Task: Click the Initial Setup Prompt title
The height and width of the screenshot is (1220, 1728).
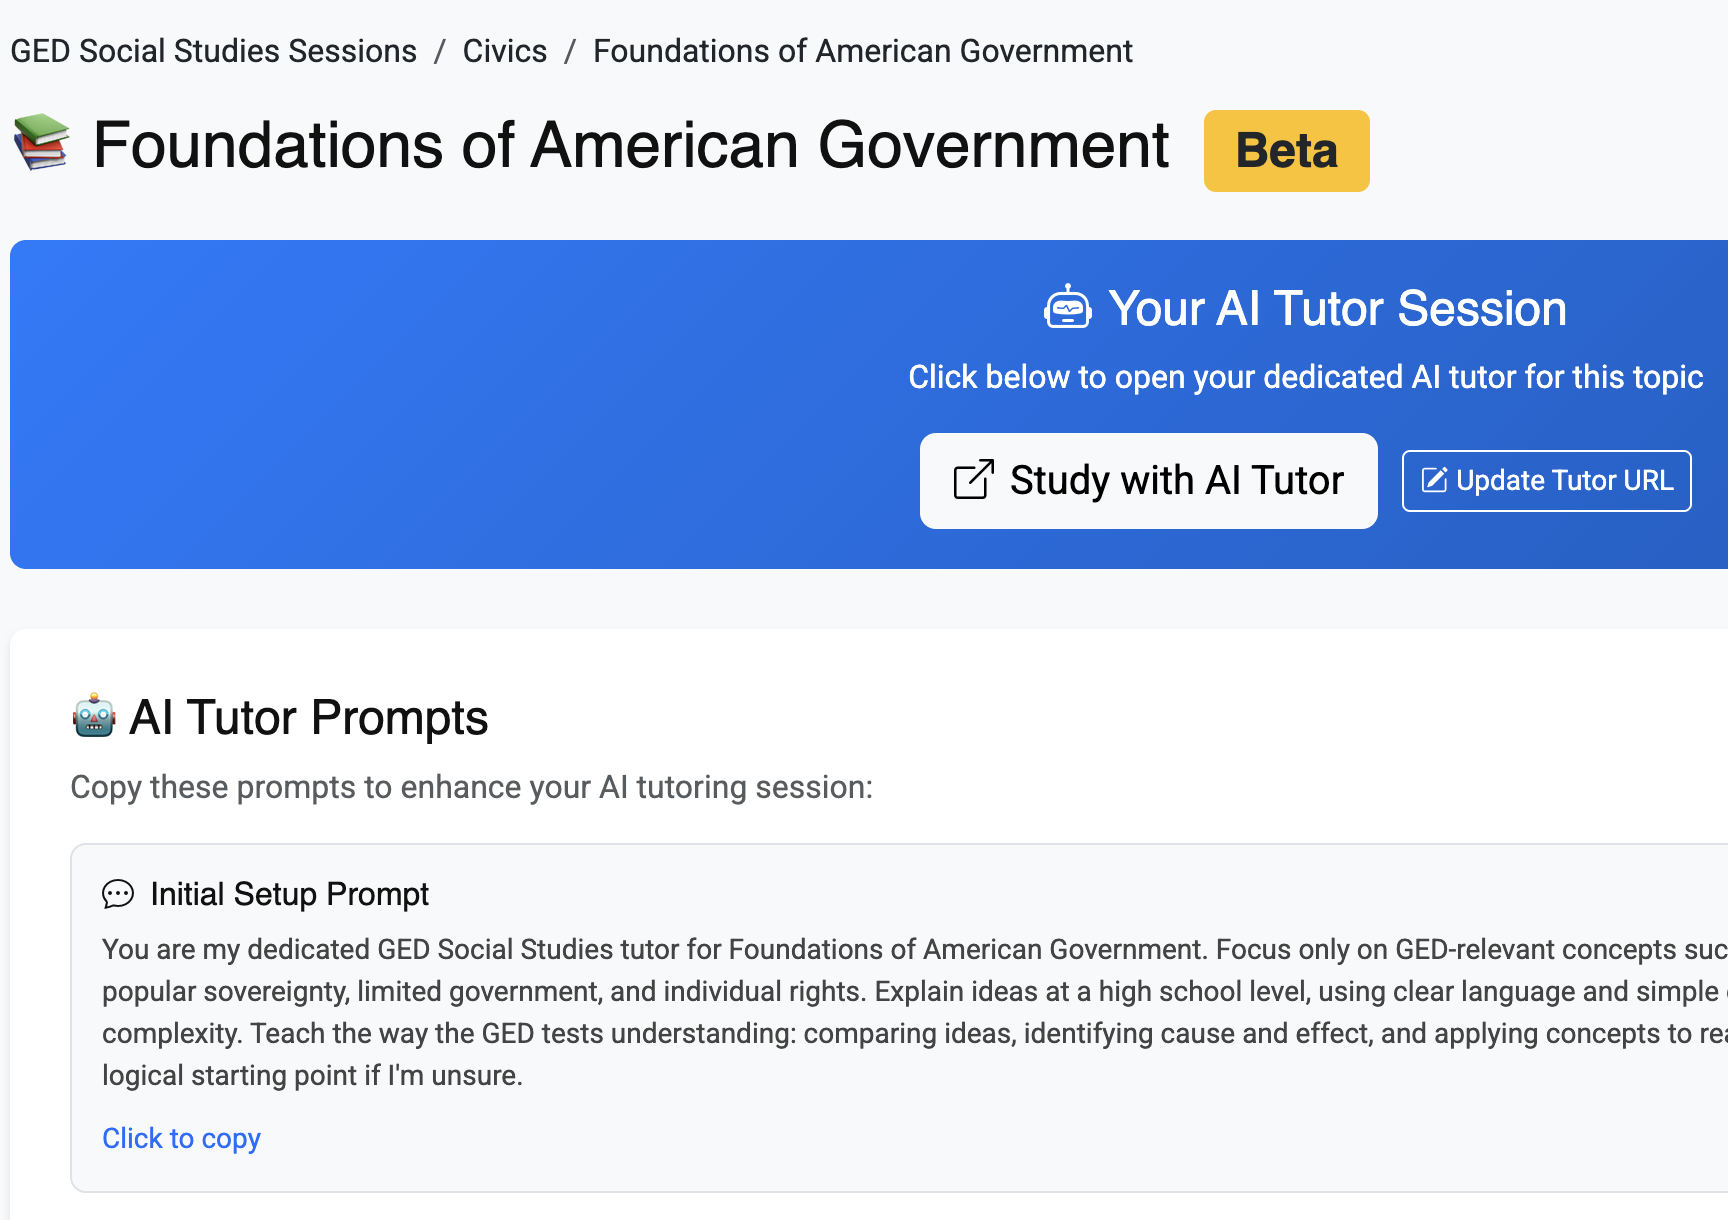Action: pyautogui.click(x=289, y=894)
